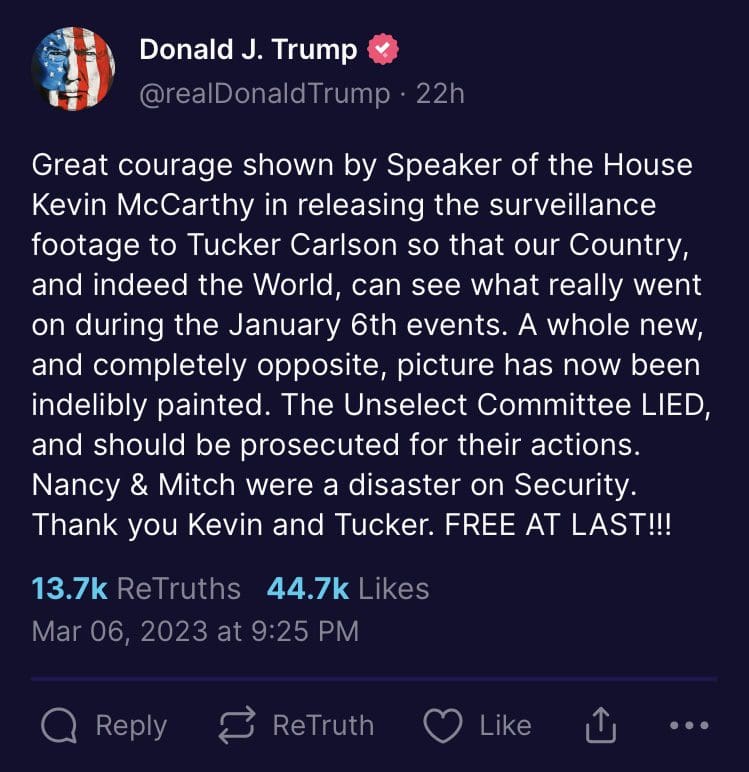
Task: Click the 22h post timestamp
Action: click(x=441, y=94)
